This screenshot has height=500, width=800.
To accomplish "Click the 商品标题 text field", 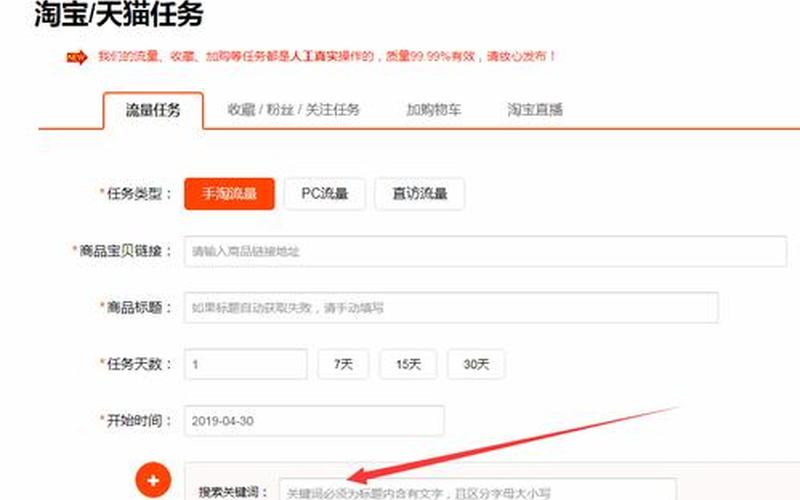I will click(x=451, y=308).
